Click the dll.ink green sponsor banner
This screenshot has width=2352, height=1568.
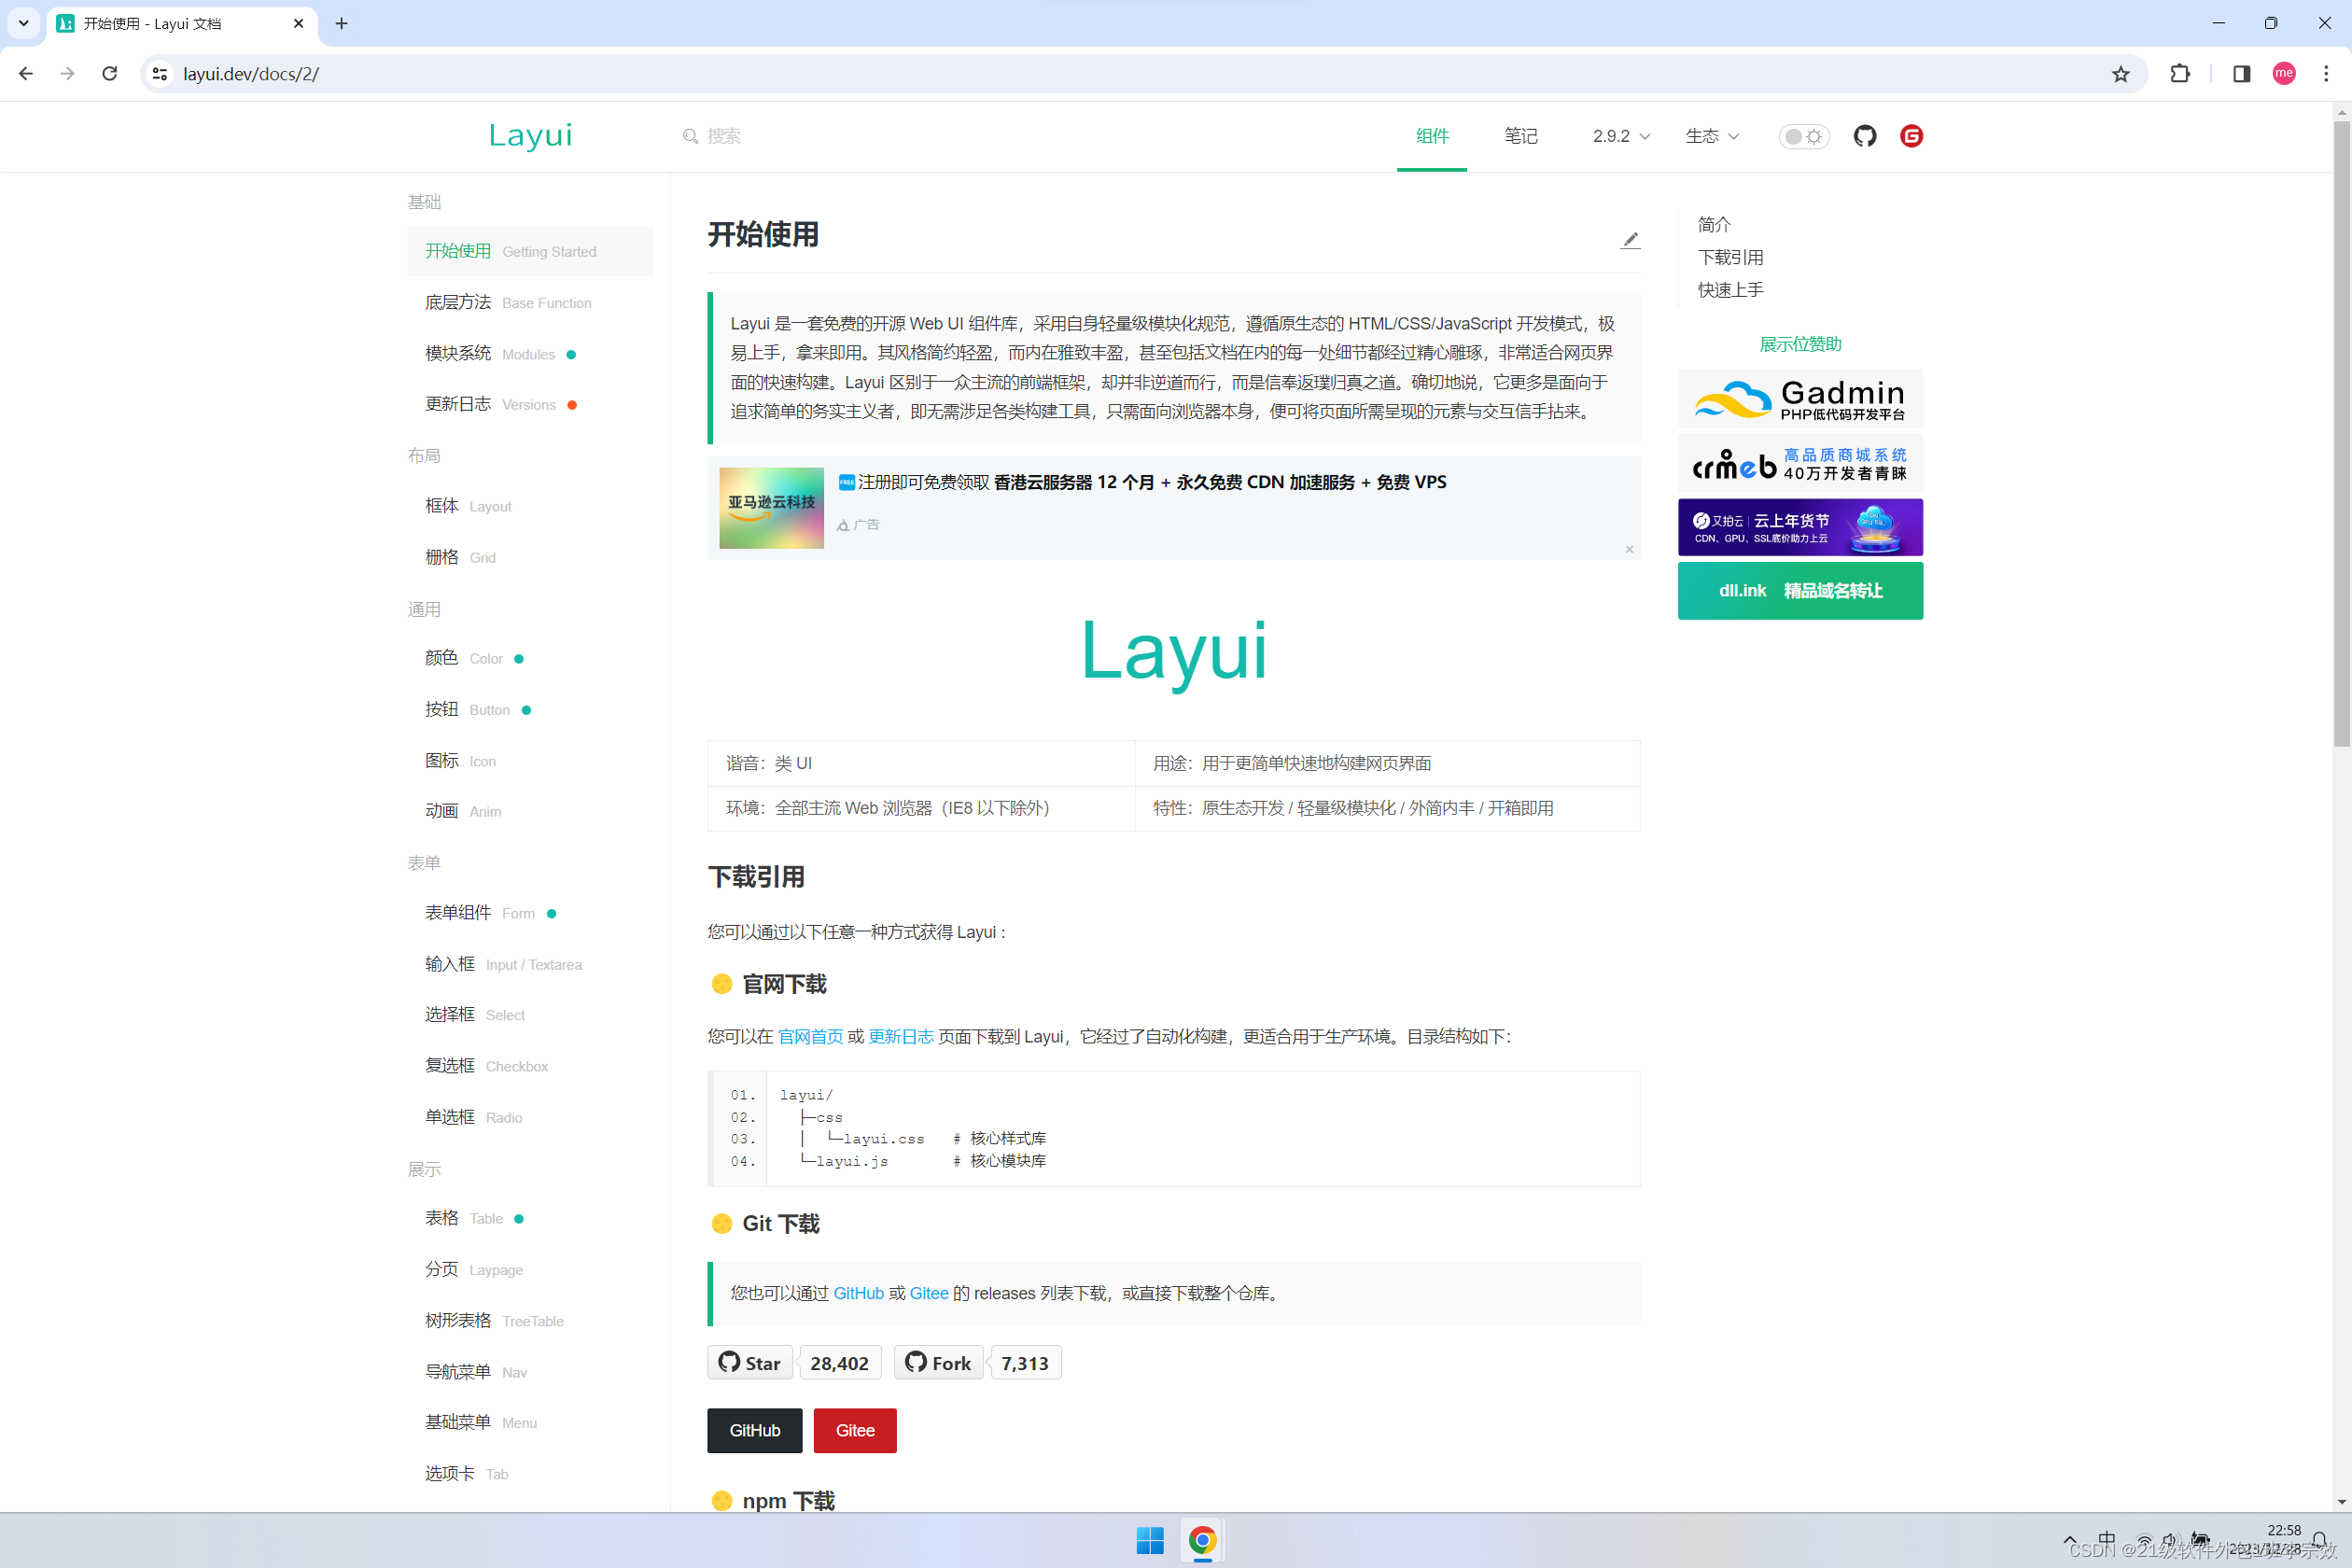click(x=1800, y=591)
